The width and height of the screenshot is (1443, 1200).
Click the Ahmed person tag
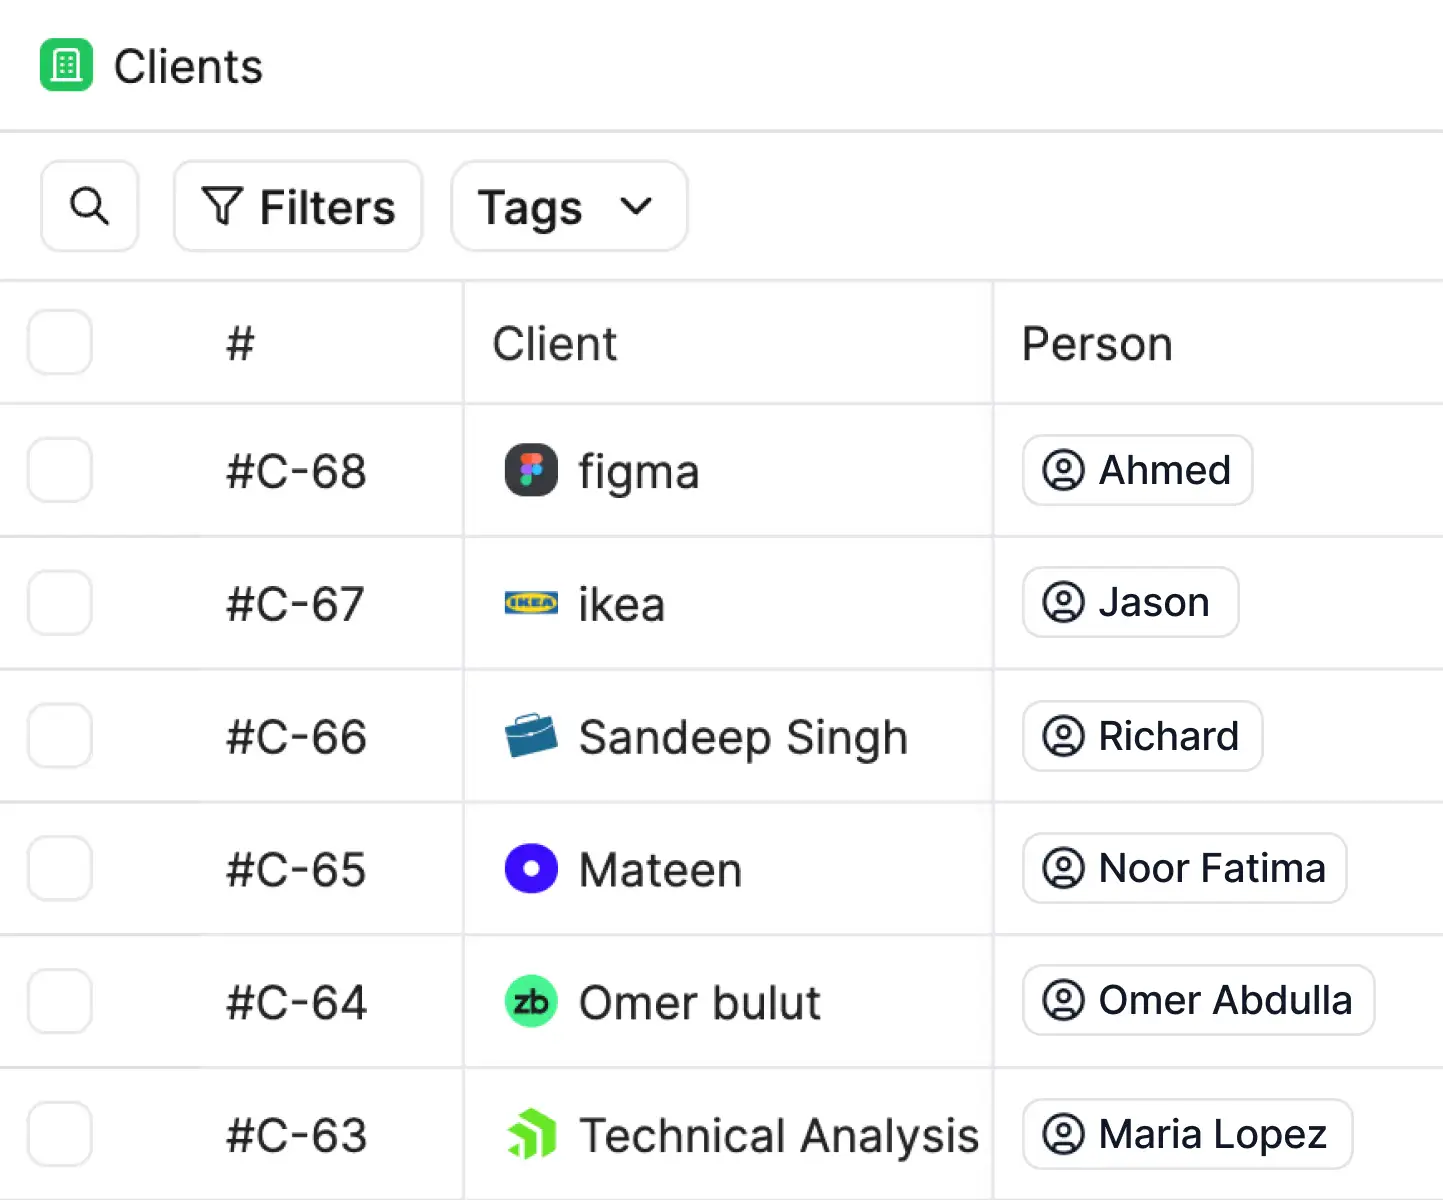[1137, 470]
